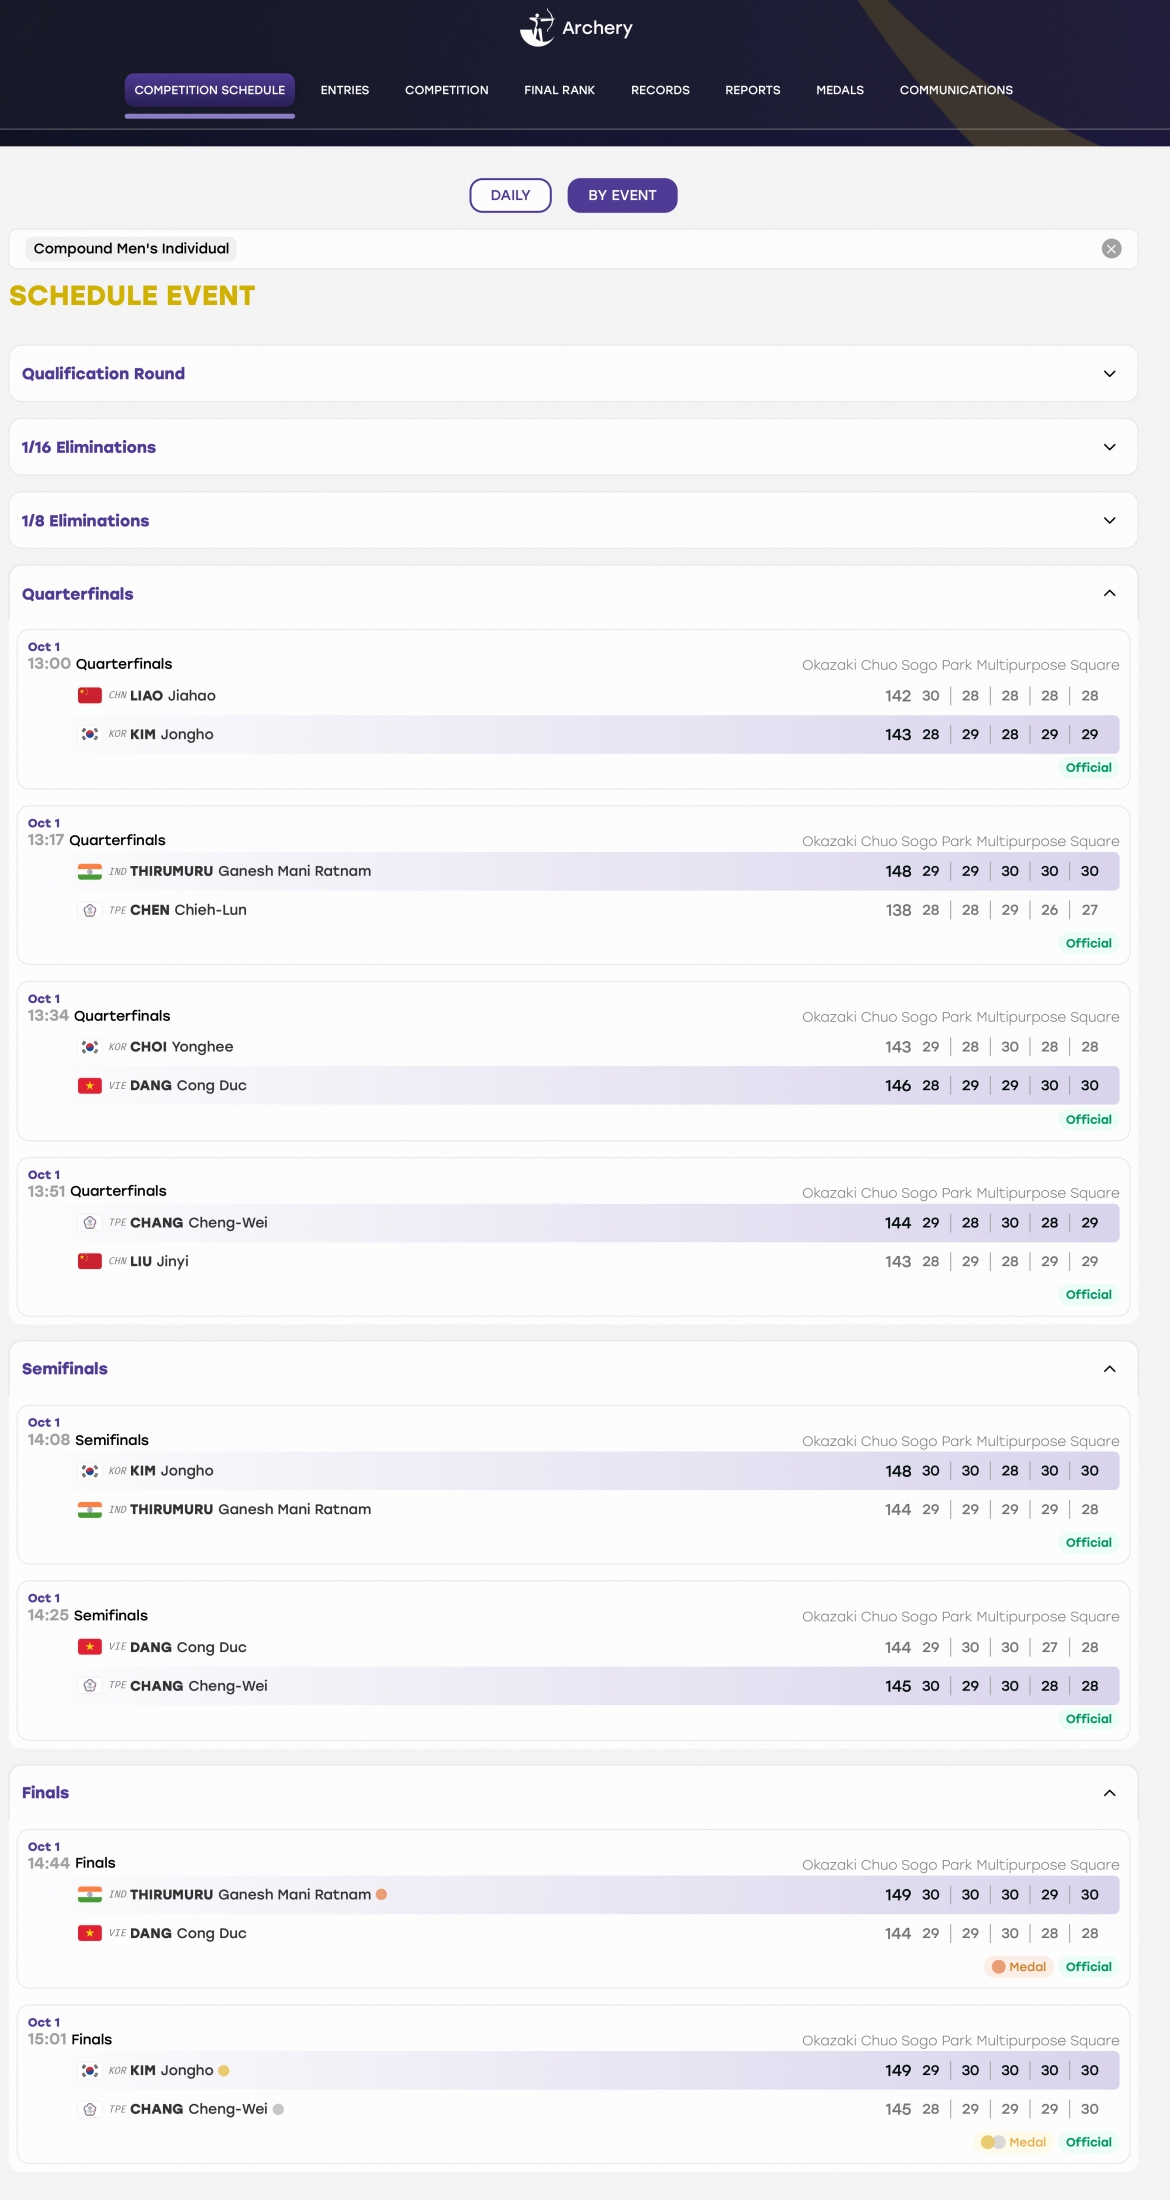1170x2200 pixels.
Task: Click Chinese Taipei flag beside CHEN Chieh-Lun
Action: coord(90,910)
